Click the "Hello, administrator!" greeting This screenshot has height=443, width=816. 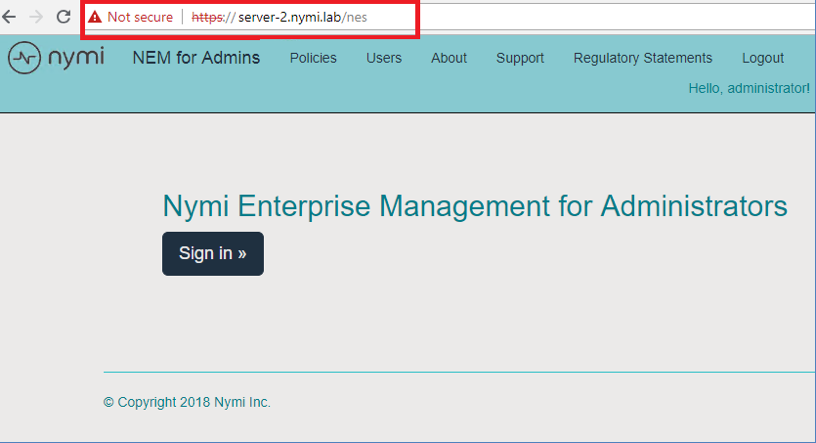[749, 88]
